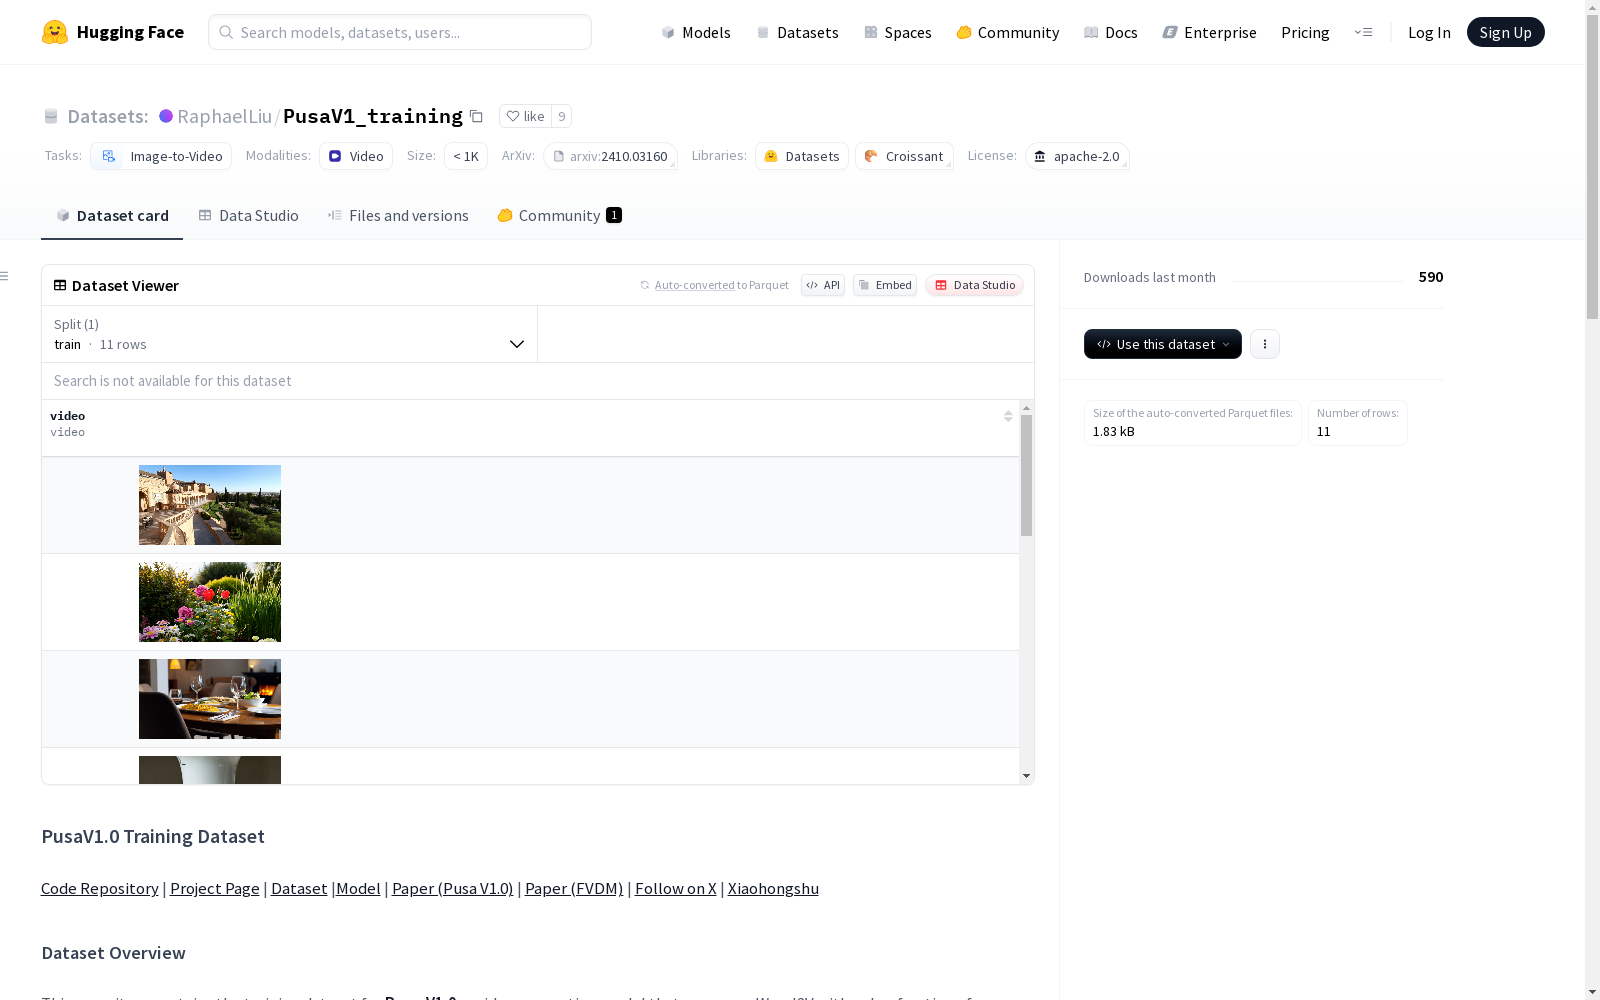Open the castle terrace video thumbnail
Image resolution: width=1600 pixels, height=1000 pixels.
[x=210, y=505]
